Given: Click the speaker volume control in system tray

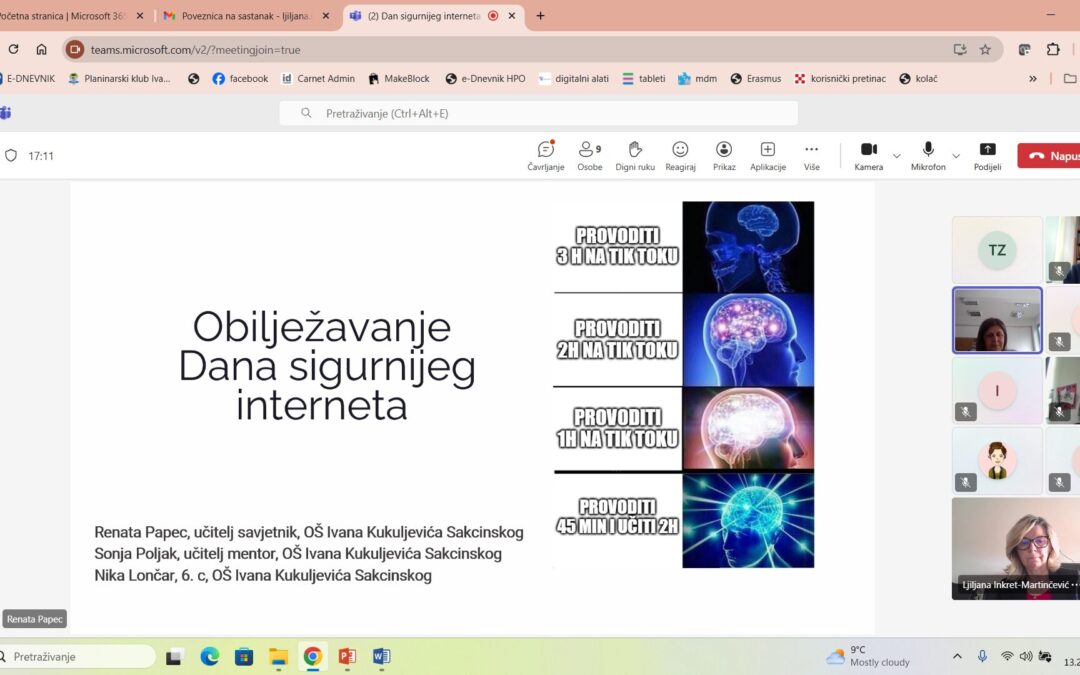Looking at the screenshot, I should (x=1025, y=656).
